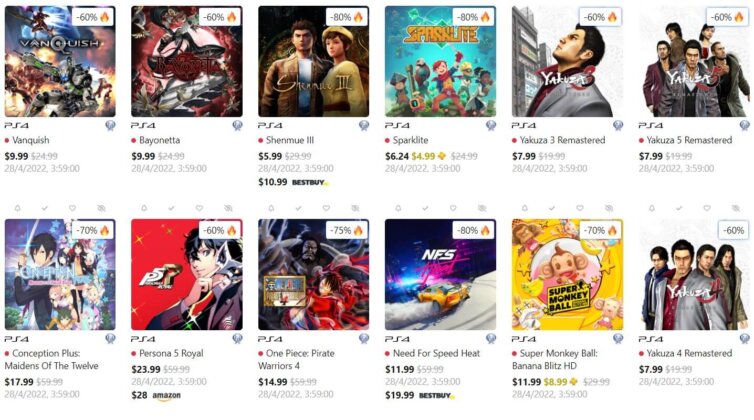The height and width of the screenshot is (420, 754).
Task: Hide Conception Plus using crossed-eye icon
Action: point(101,208)
